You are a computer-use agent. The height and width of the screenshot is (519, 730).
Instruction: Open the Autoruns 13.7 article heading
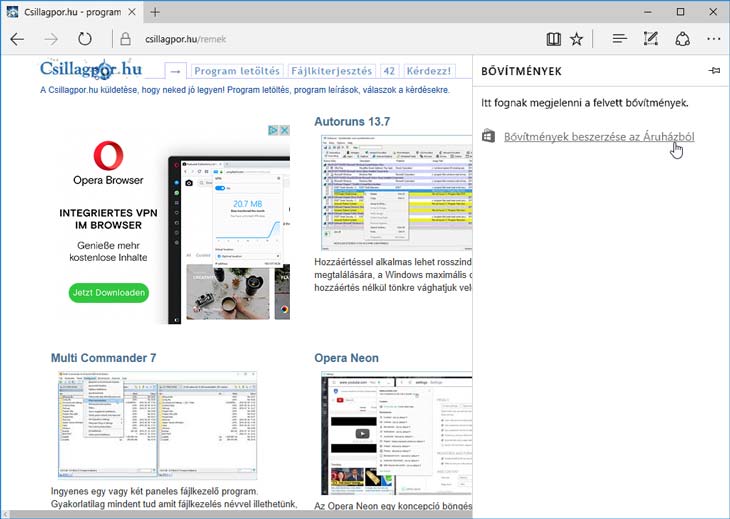[352, 122]
